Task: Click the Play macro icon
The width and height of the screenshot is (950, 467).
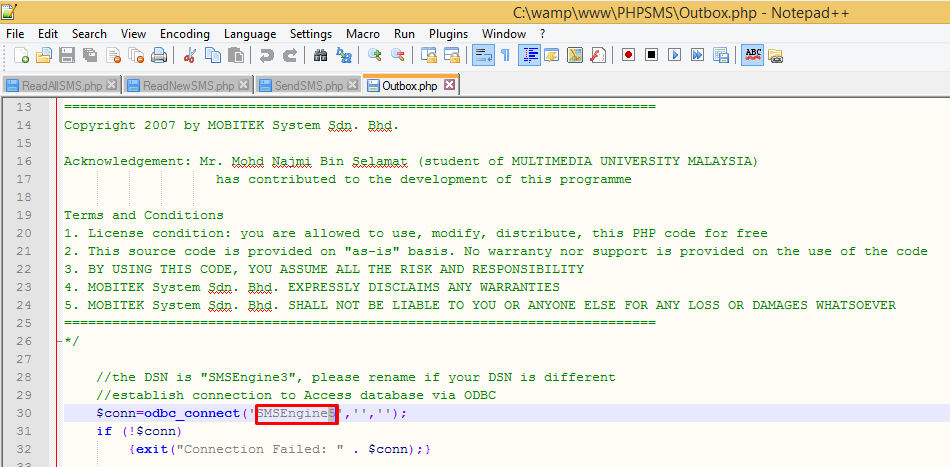Action: pos(675,55)
